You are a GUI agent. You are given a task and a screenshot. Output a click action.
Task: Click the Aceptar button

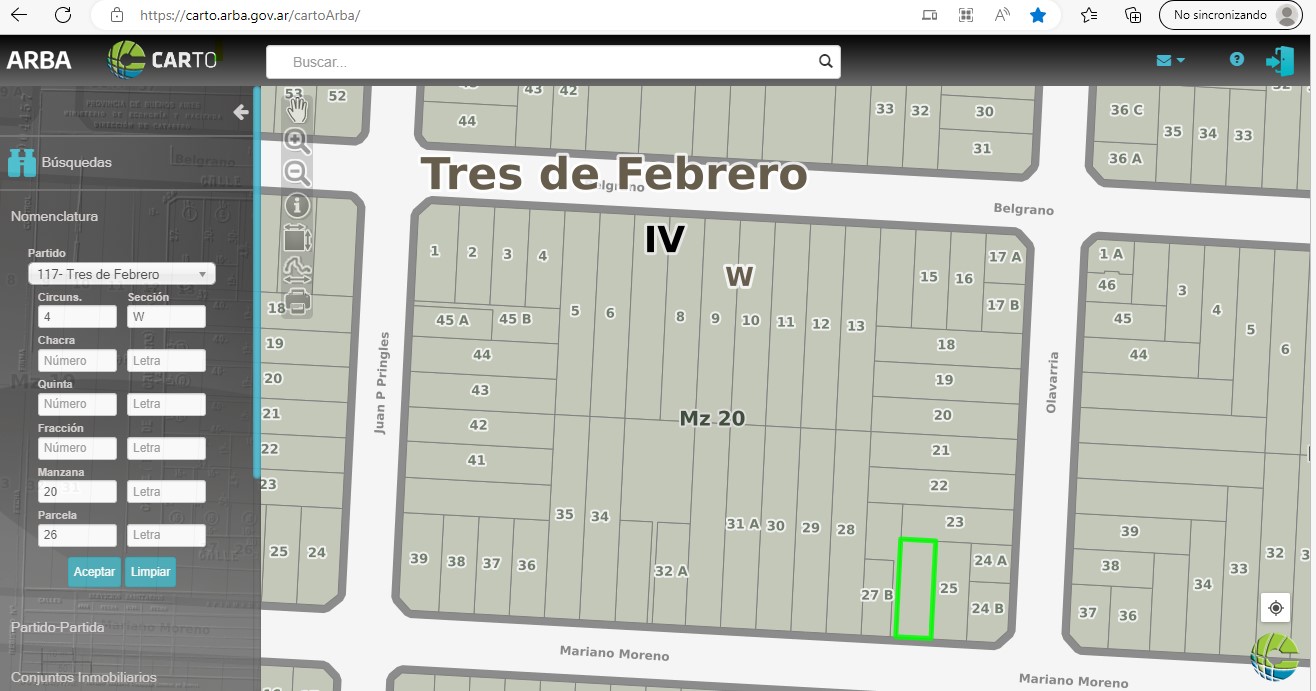coord(94,572)
